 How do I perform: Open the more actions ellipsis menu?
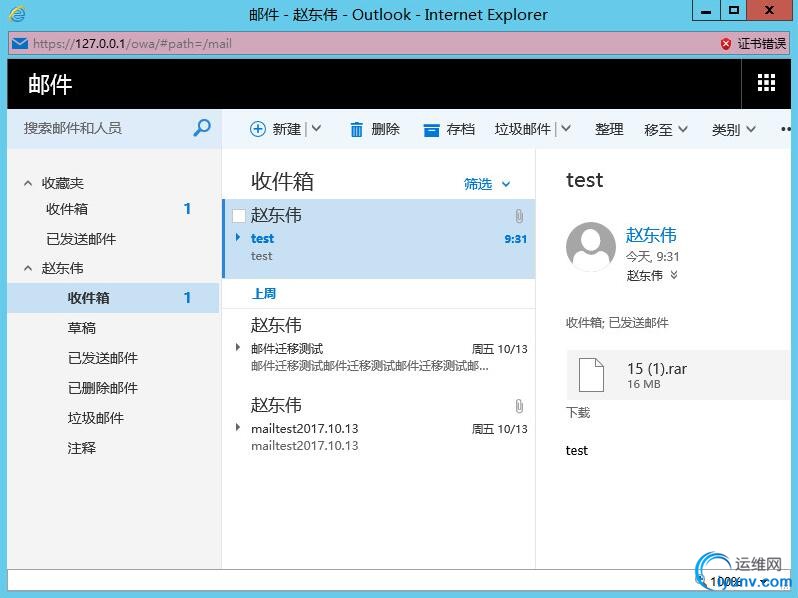pyautogui.click(x=785, y=129)
